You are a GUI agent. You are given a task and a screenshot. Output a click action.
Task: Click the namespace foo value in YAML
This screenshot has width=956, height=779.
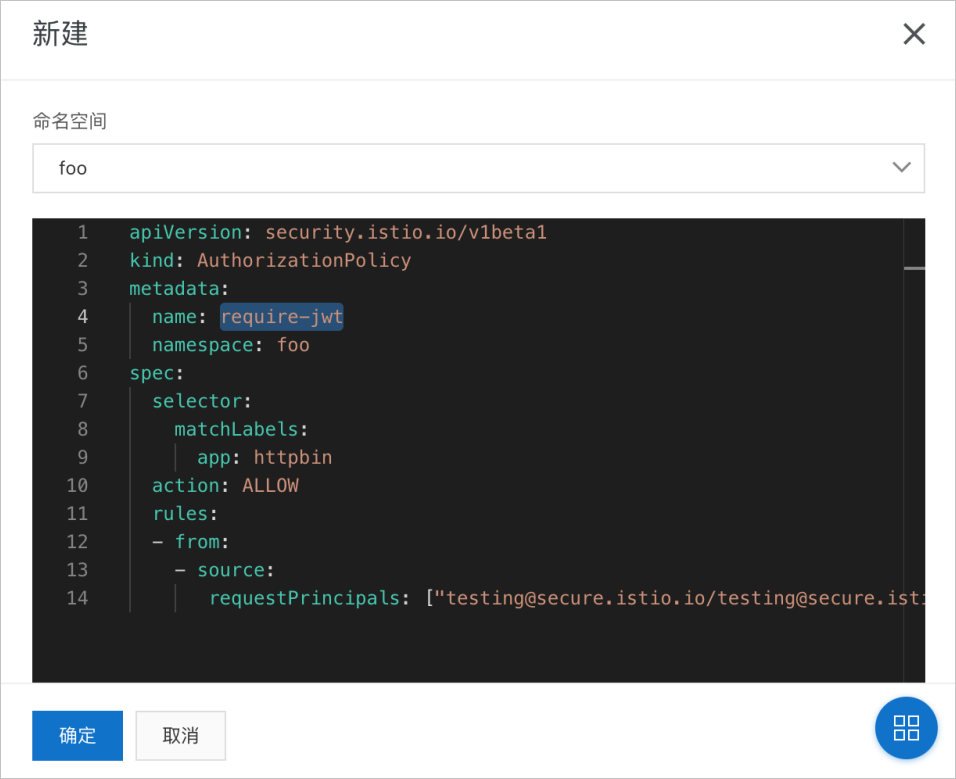click(x=293, y=345)
